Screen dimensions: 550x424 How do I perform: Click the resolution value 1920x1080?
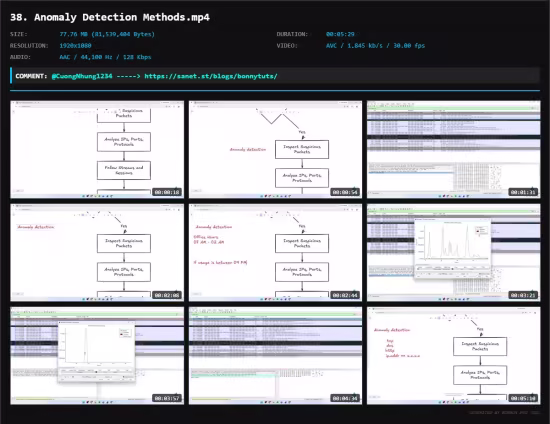coord(75,46)
